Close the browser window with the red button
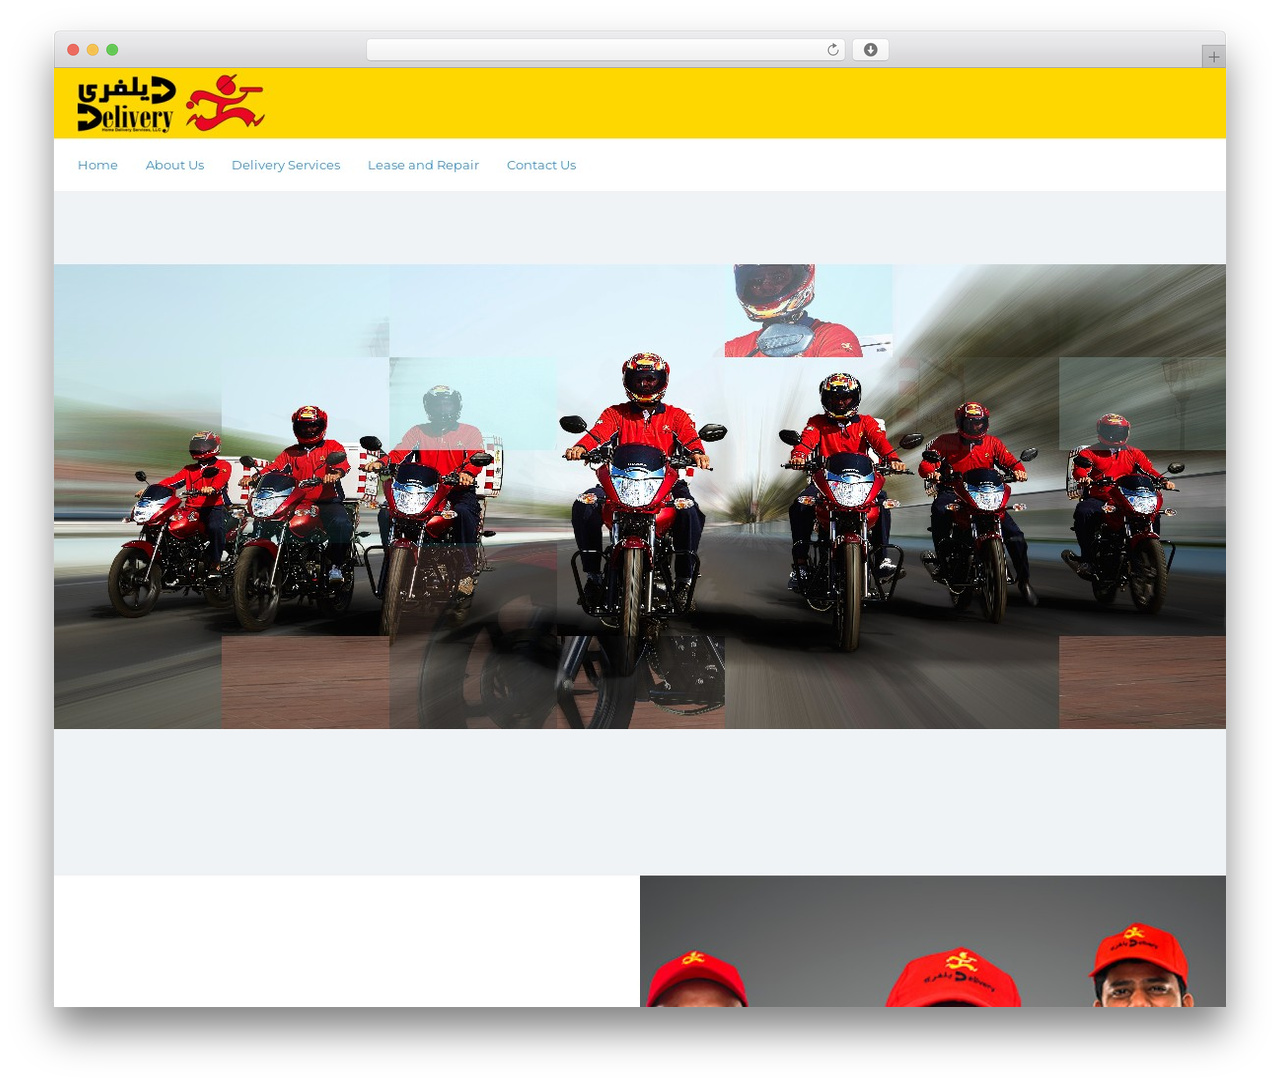 73,50
